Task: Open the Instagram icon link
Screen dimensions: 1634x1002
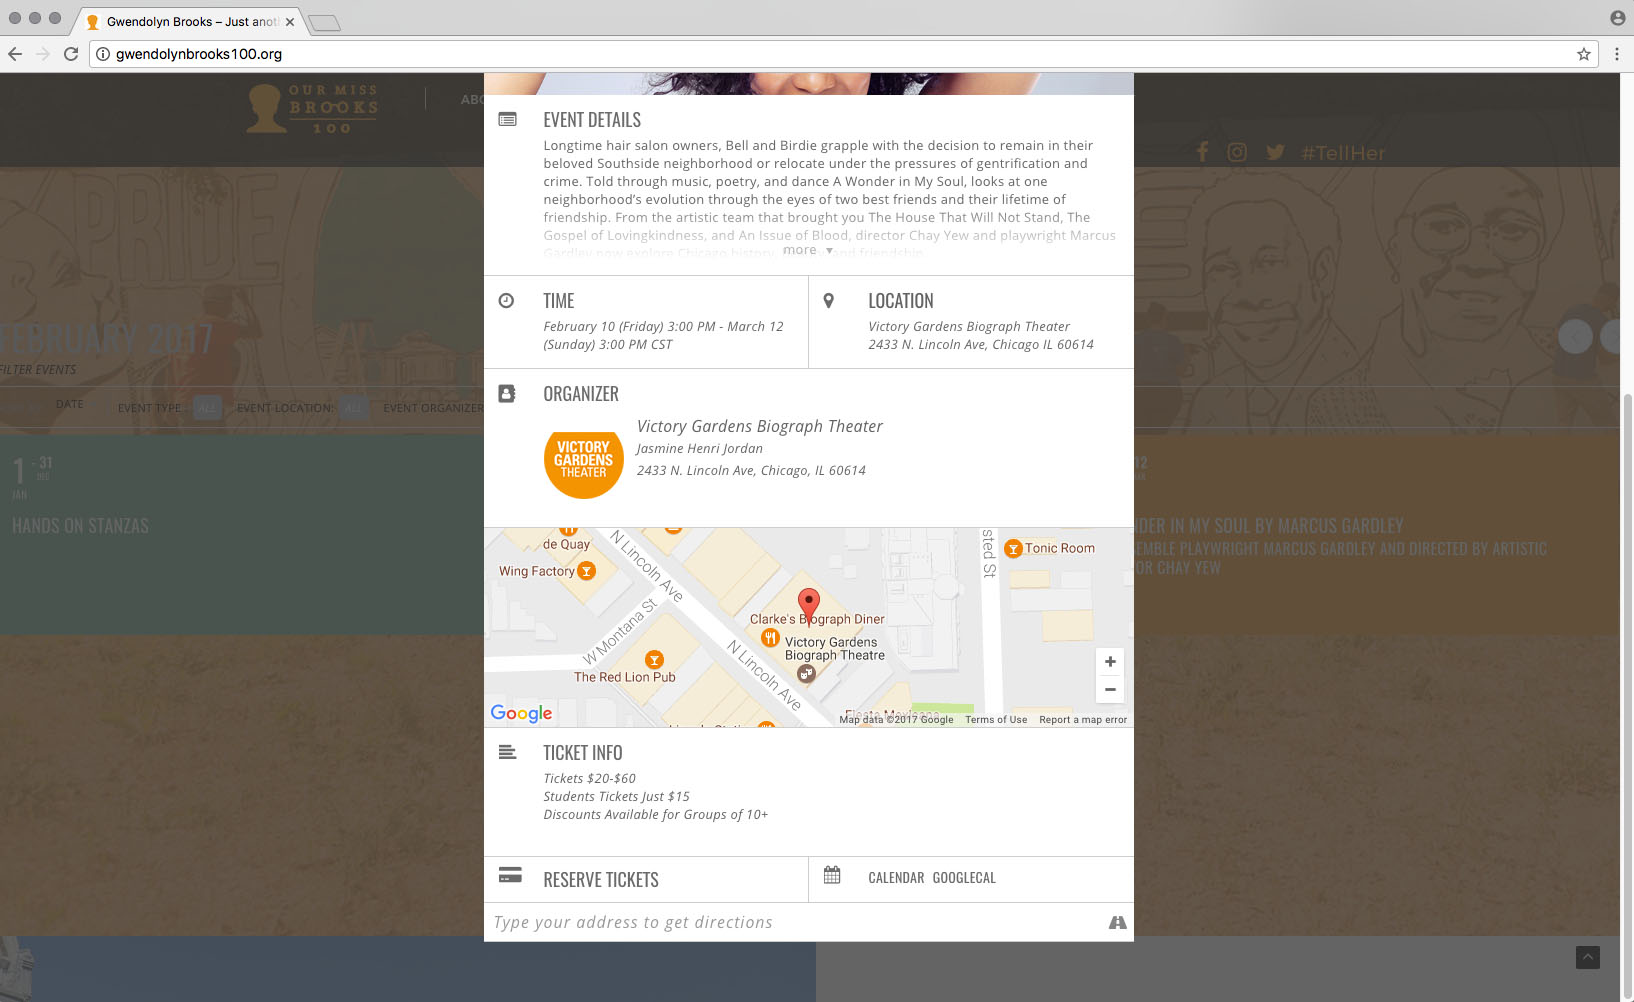Action: coord(1237,152)
